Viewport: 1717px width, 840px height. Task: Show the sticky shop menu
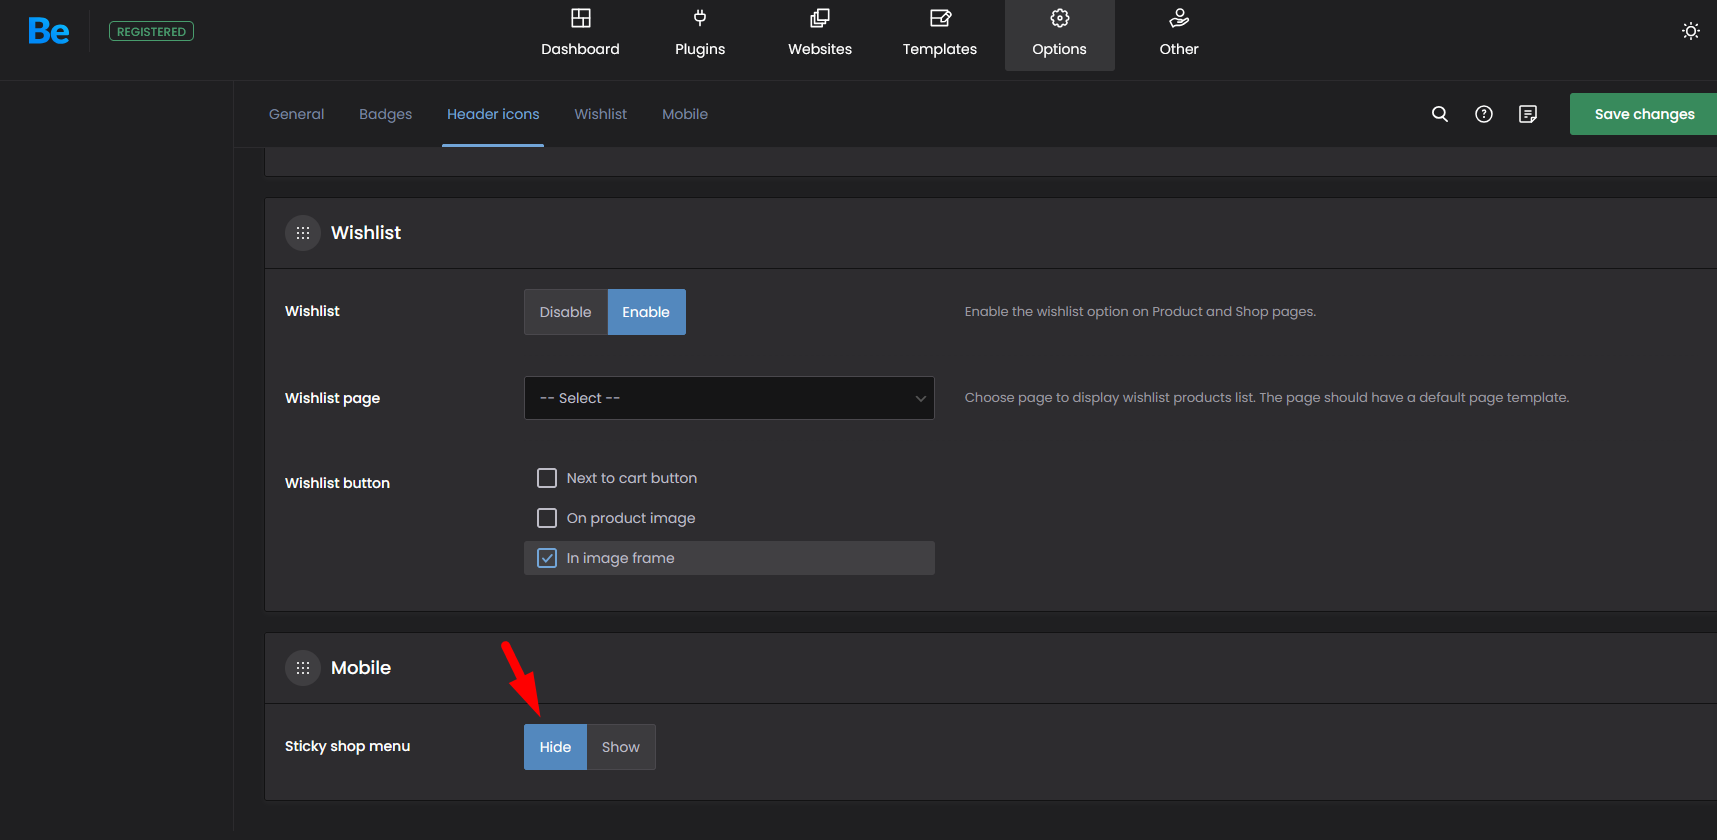pos(621,747)
